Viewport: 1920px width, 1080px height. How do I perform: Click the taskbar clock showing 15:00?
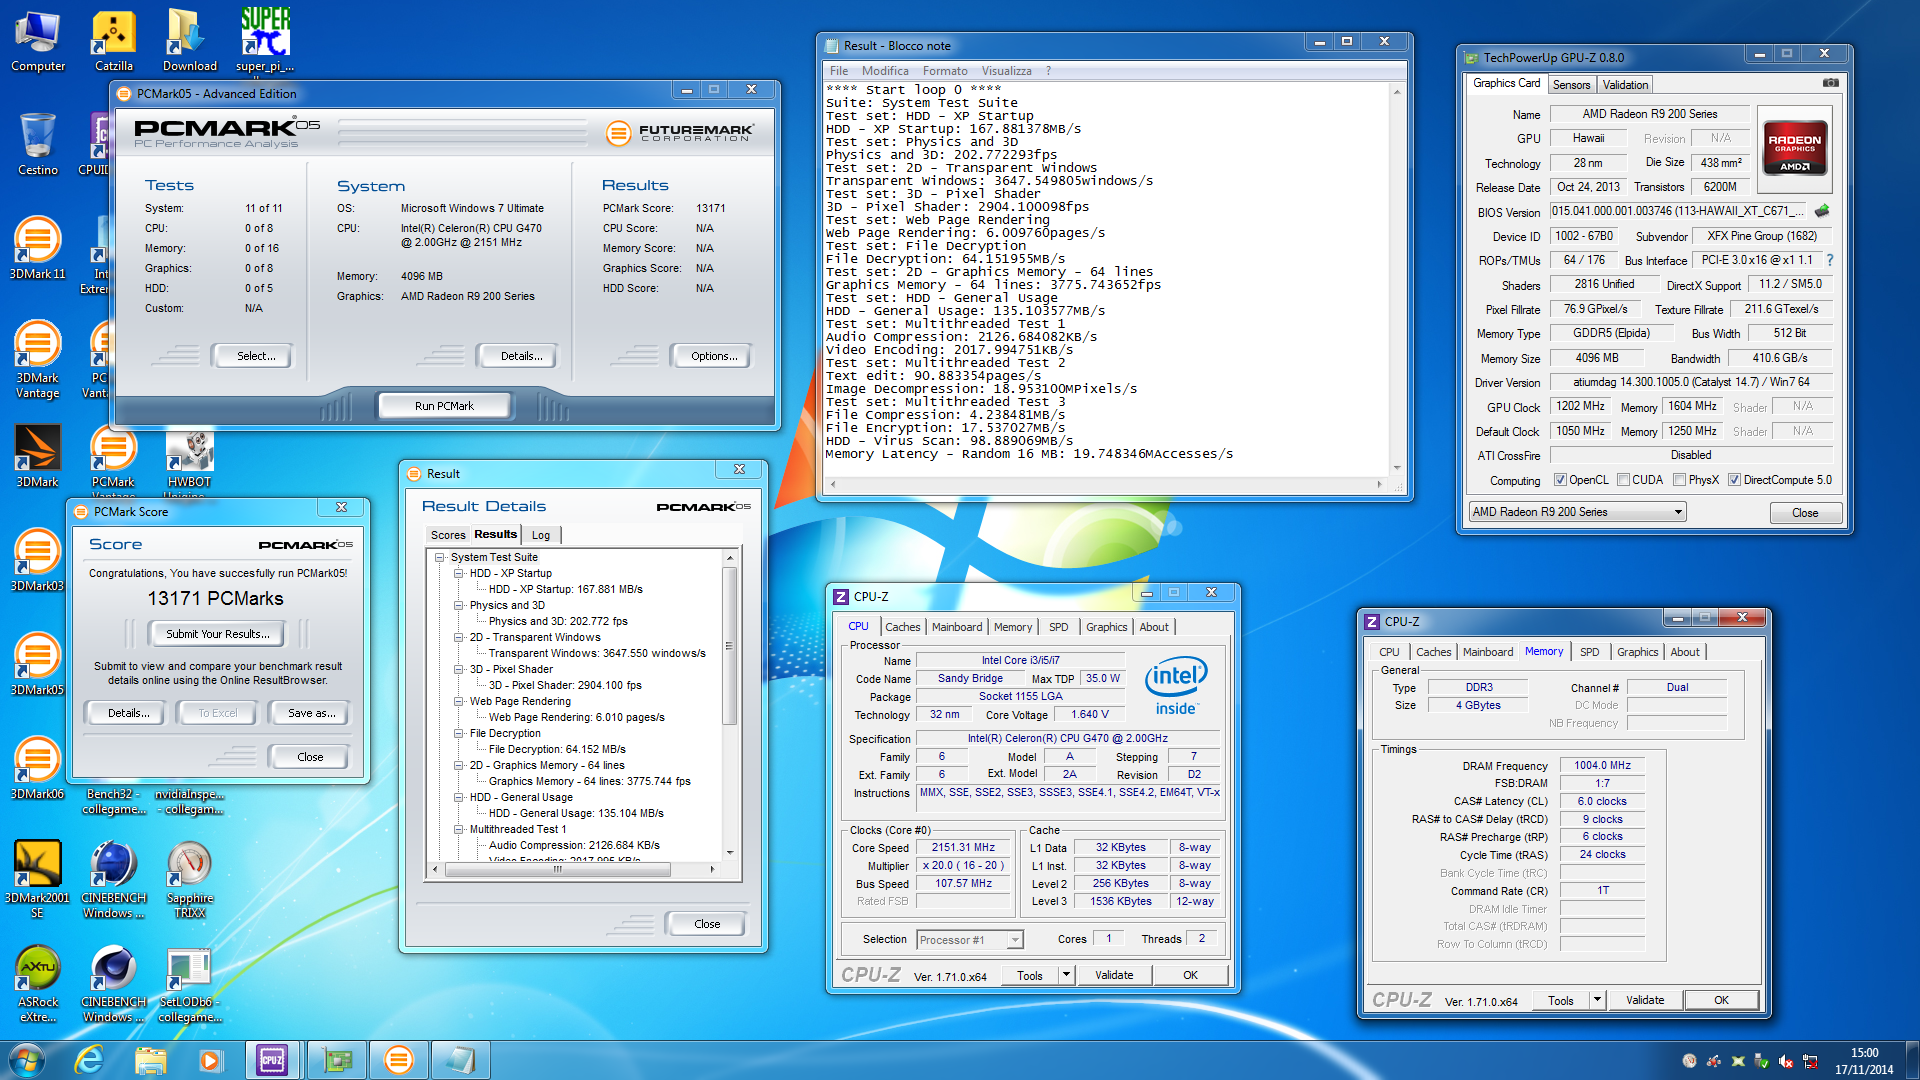pos(1864,1060)
